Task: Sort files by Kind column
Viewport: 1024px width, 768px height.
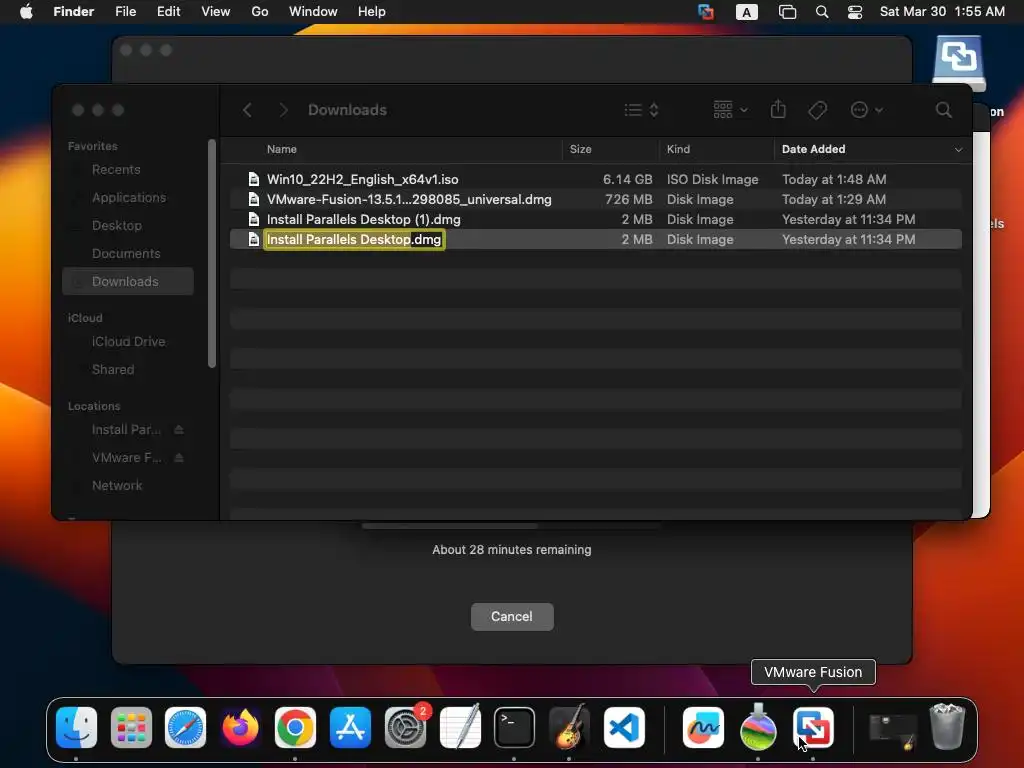Action: [678, 150]
